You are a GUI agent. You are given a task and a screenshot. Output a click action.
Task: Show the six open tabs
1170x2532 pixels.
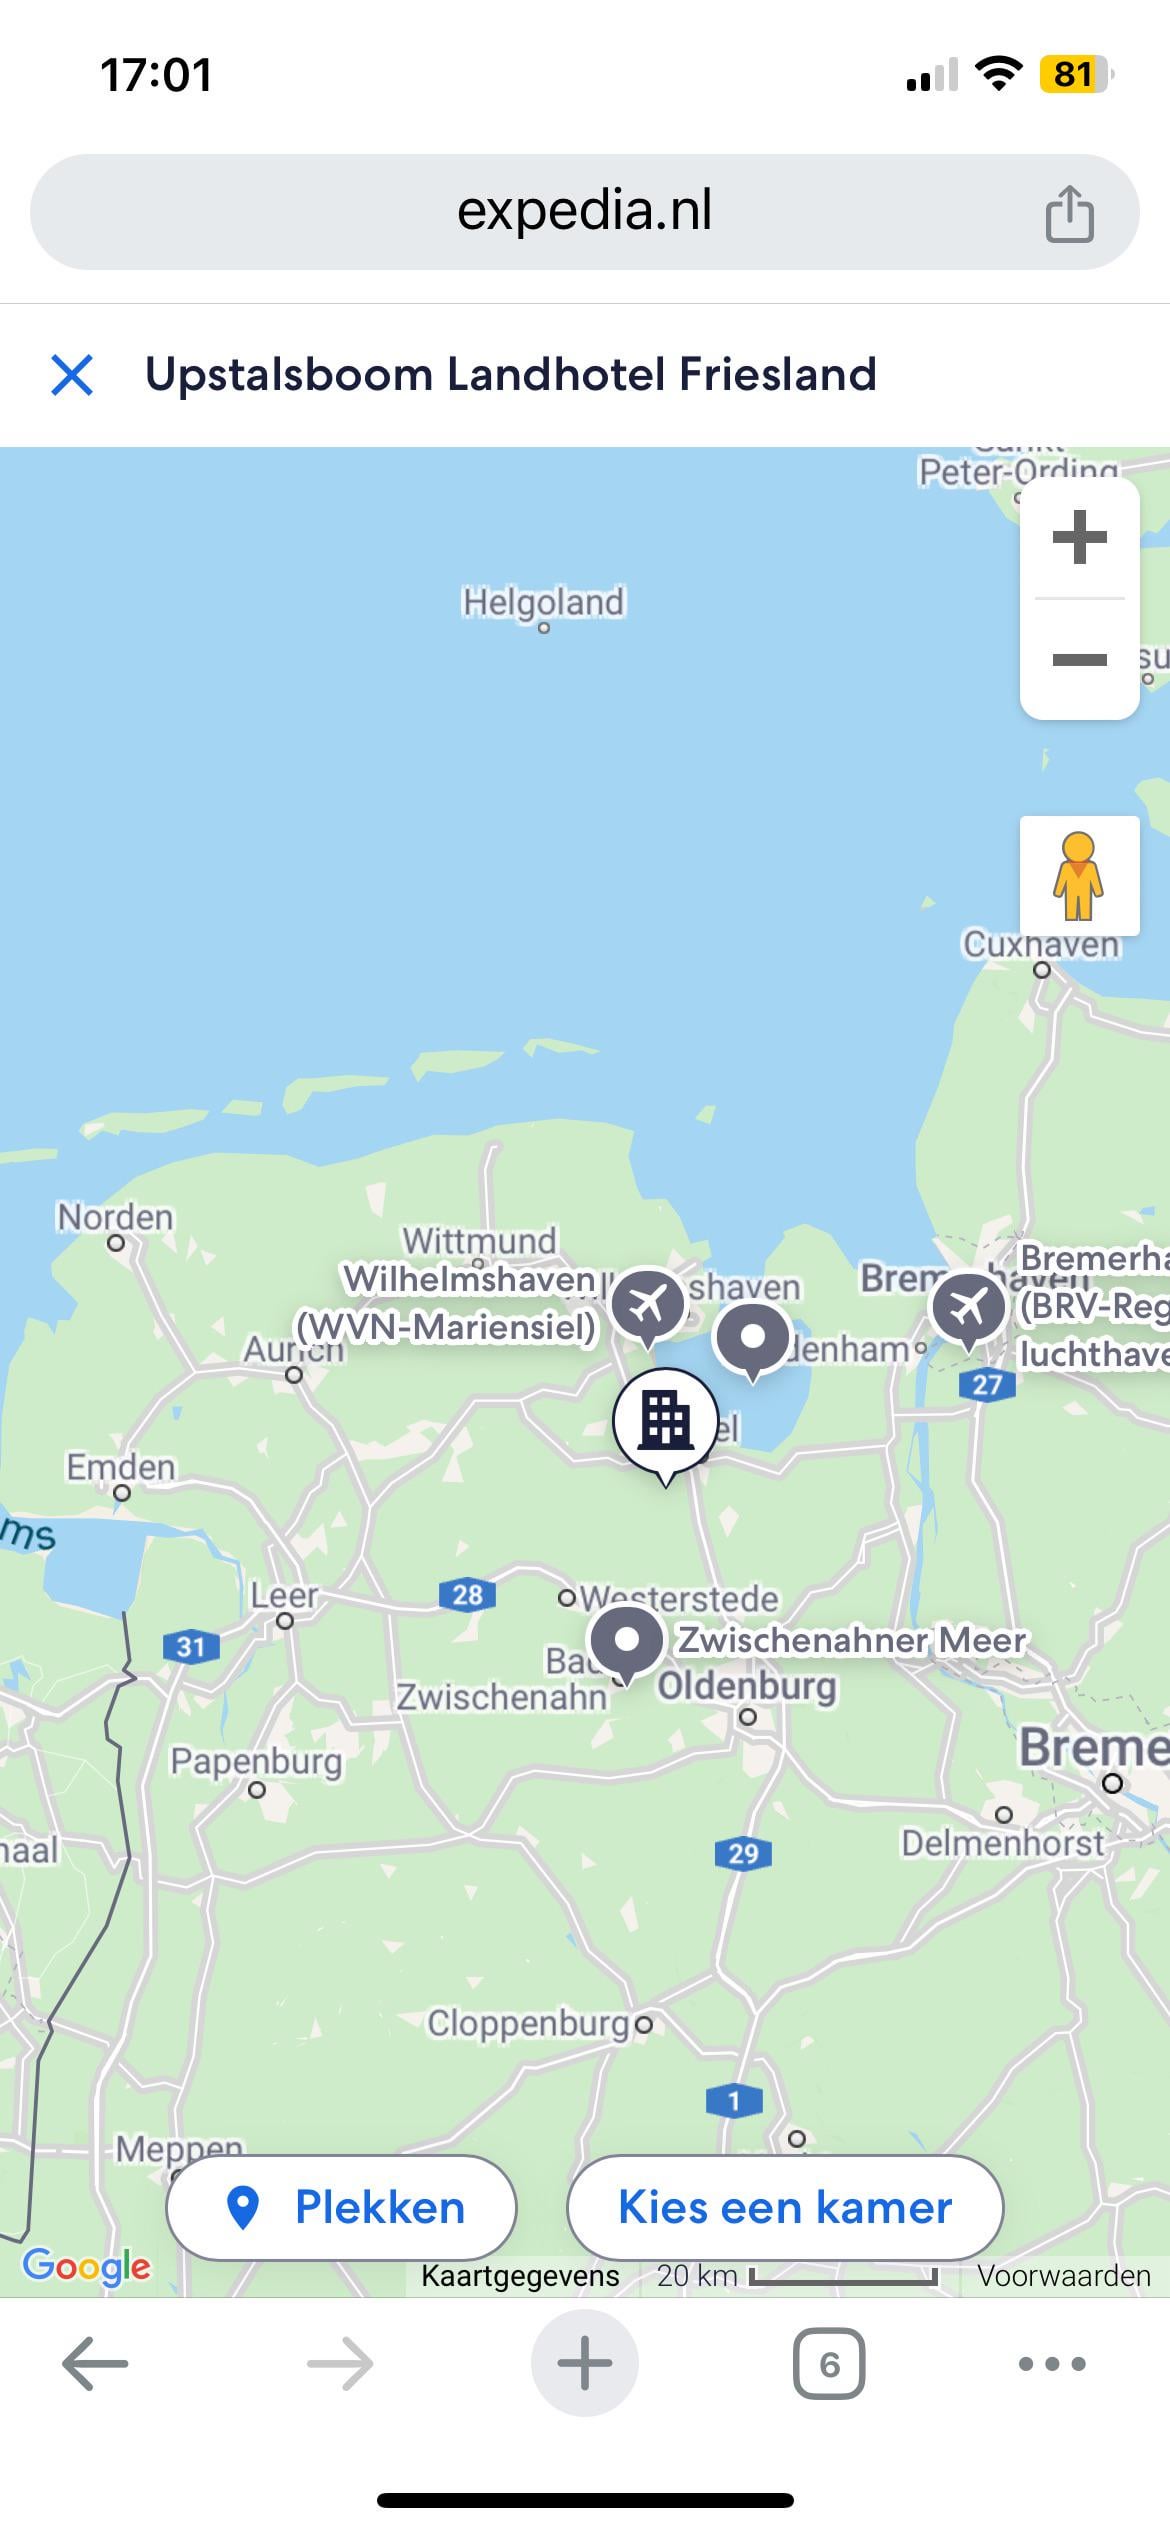(x=829, y=2364)
